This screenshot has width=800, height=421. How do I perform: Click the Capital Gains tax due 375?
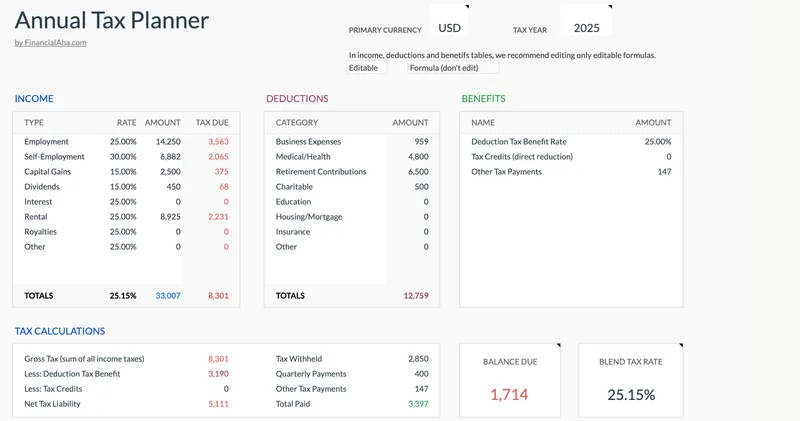coord(221,172)
